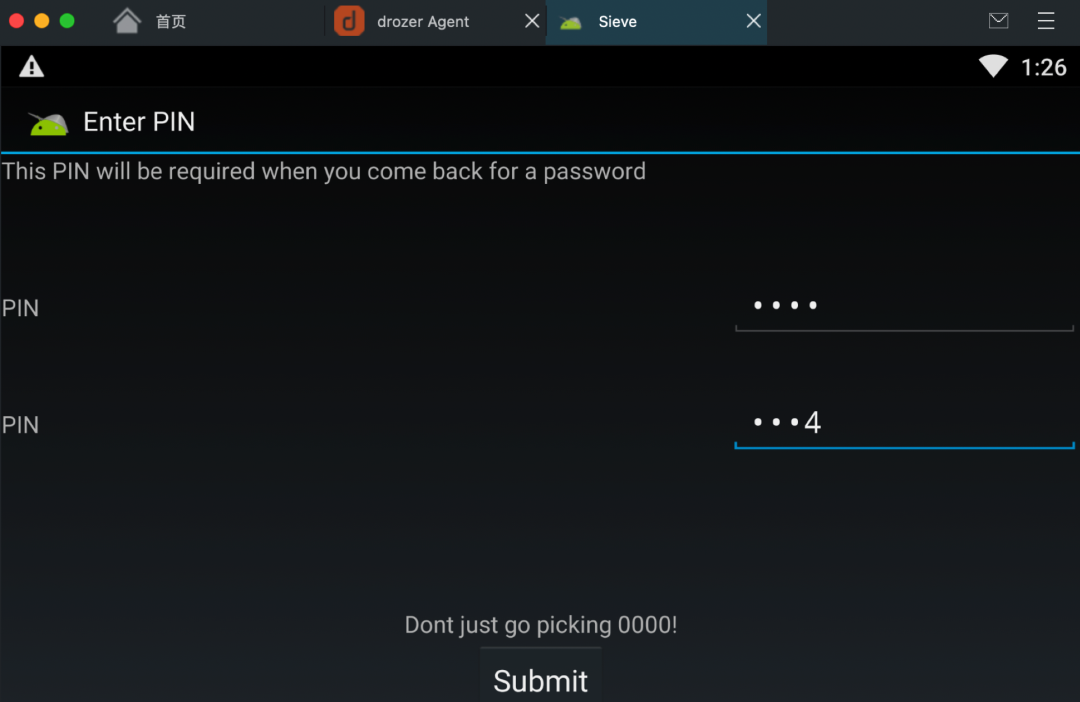The height and width of the screenshot is (702, 1080).
Task: Click the Enter PIN title text
Action: (139, 122)
